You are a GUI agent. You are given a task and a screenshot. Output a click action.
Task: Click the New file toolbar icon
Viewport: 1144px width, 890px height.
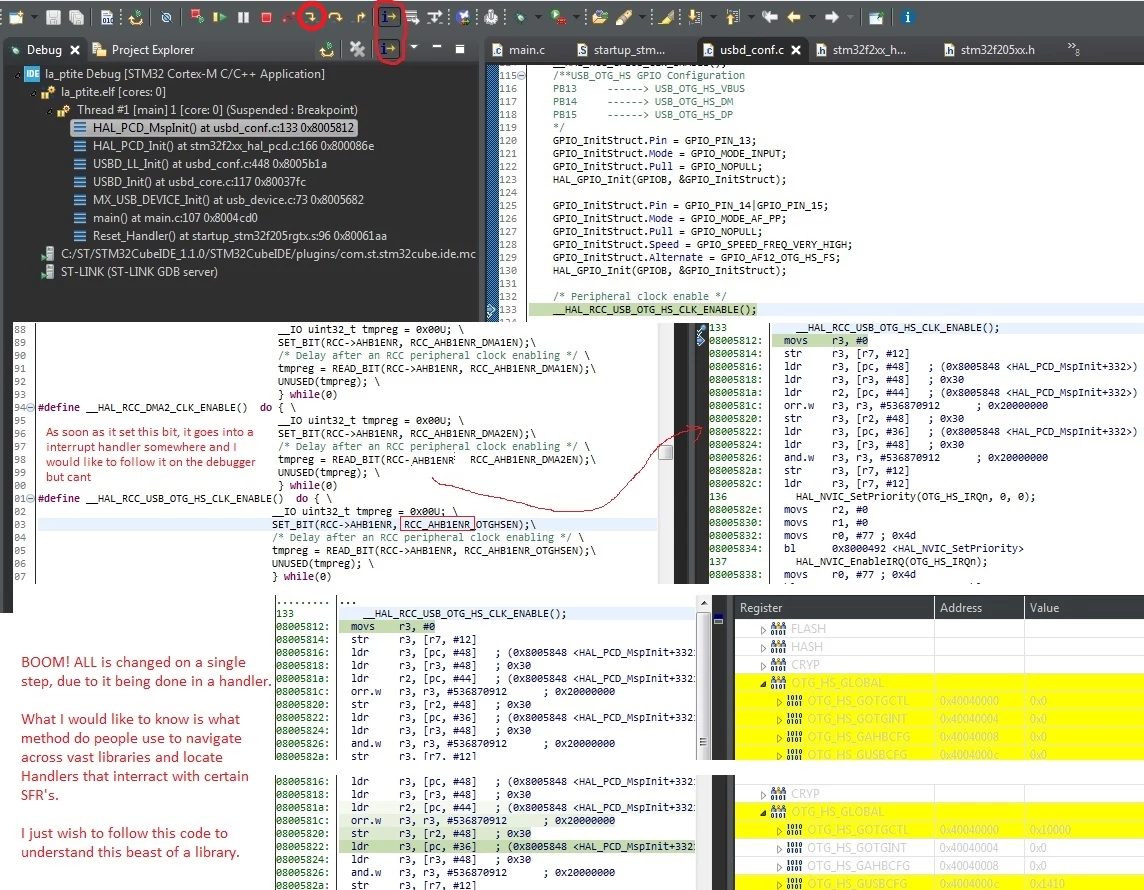point(15,17)
